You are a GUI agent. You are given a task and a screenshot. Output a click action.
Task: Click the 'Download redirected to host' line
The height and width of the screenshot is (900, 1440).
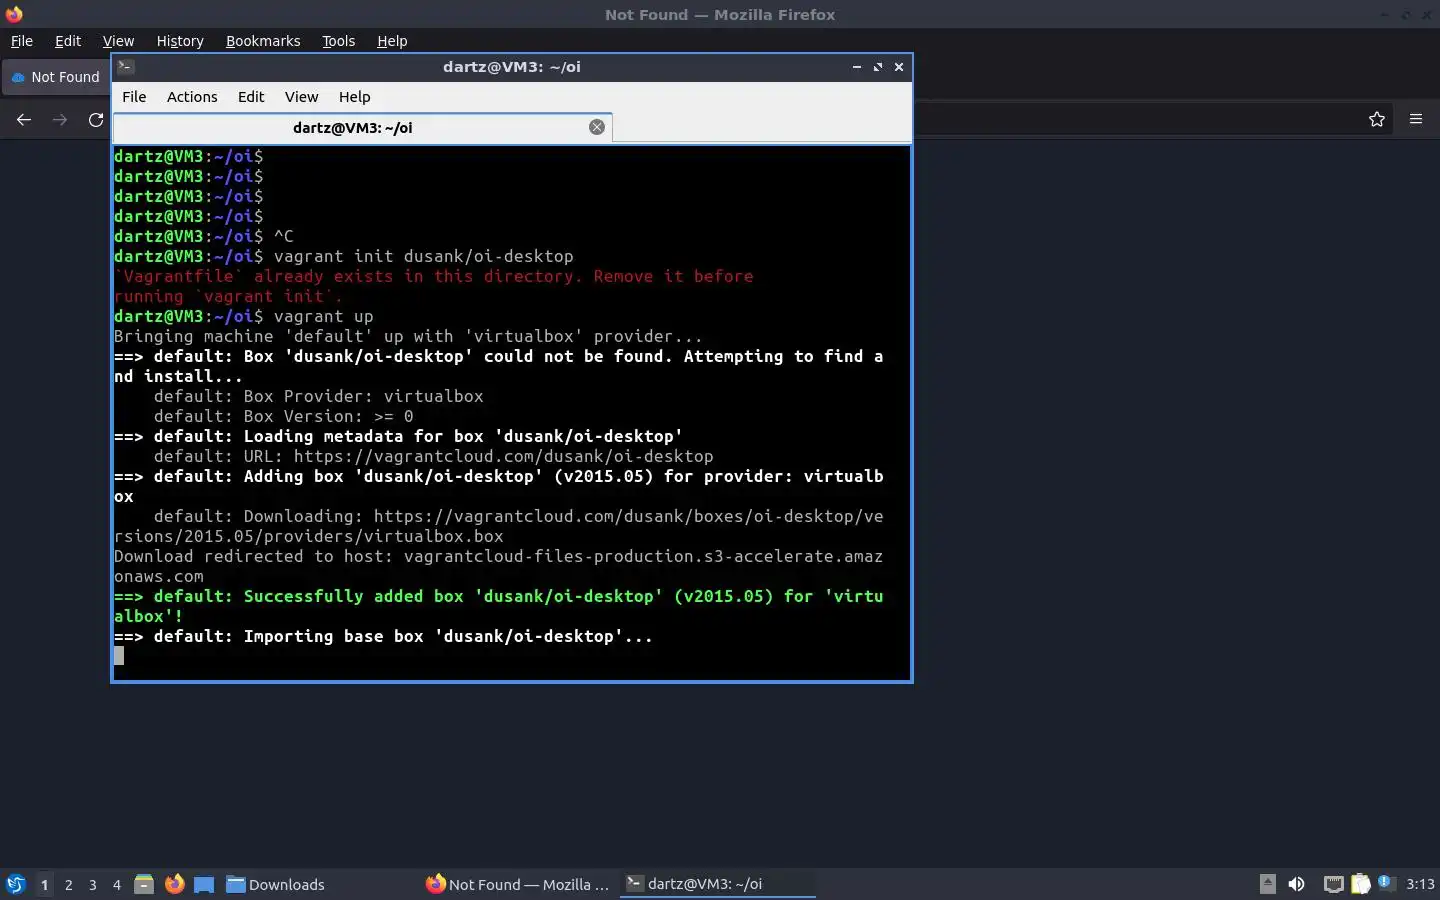click(498, 566)
